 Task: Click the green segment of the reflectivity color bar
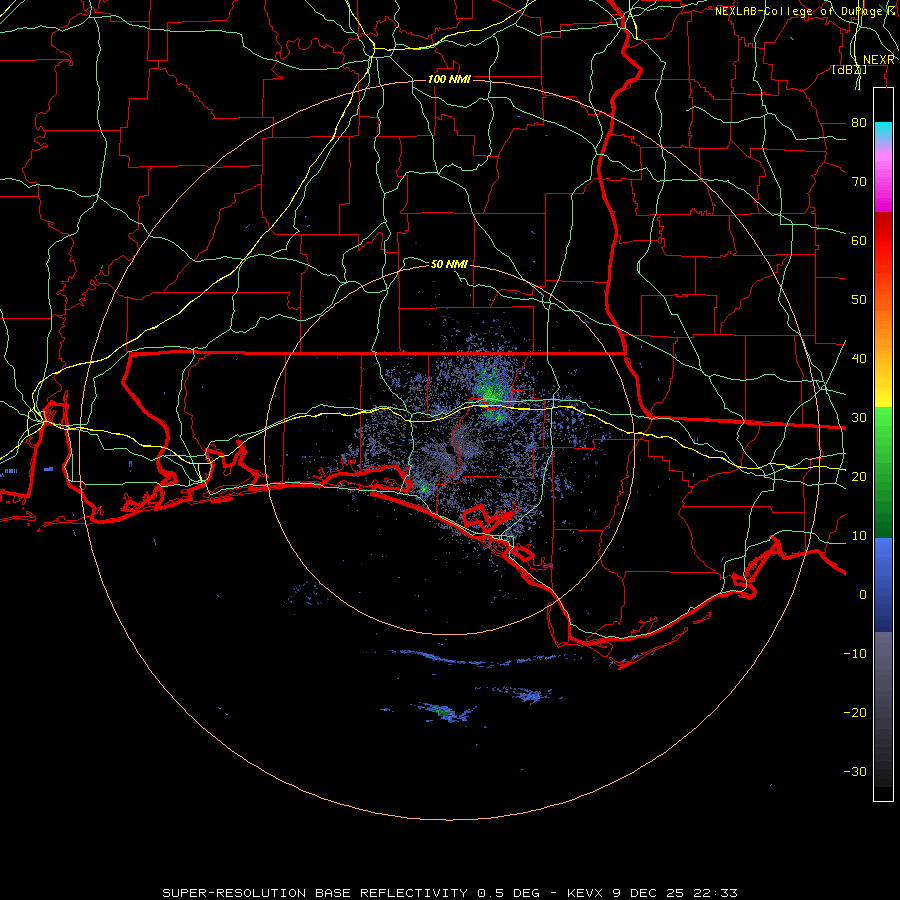coord(883,472)
